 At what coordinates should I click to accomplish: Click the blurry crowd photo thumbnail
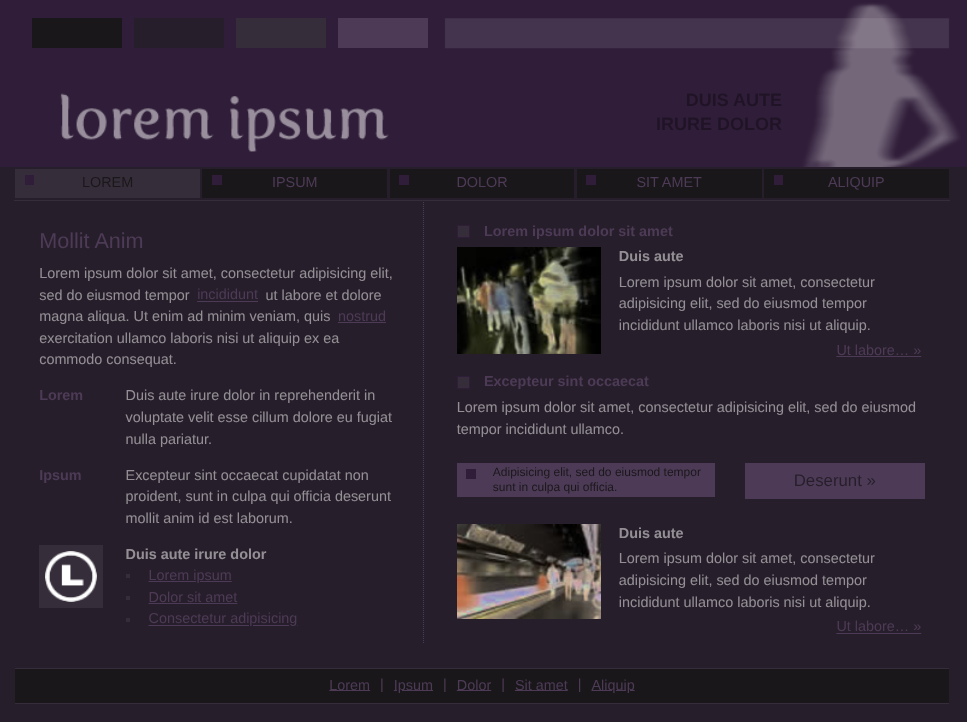[x=529, y=300]
